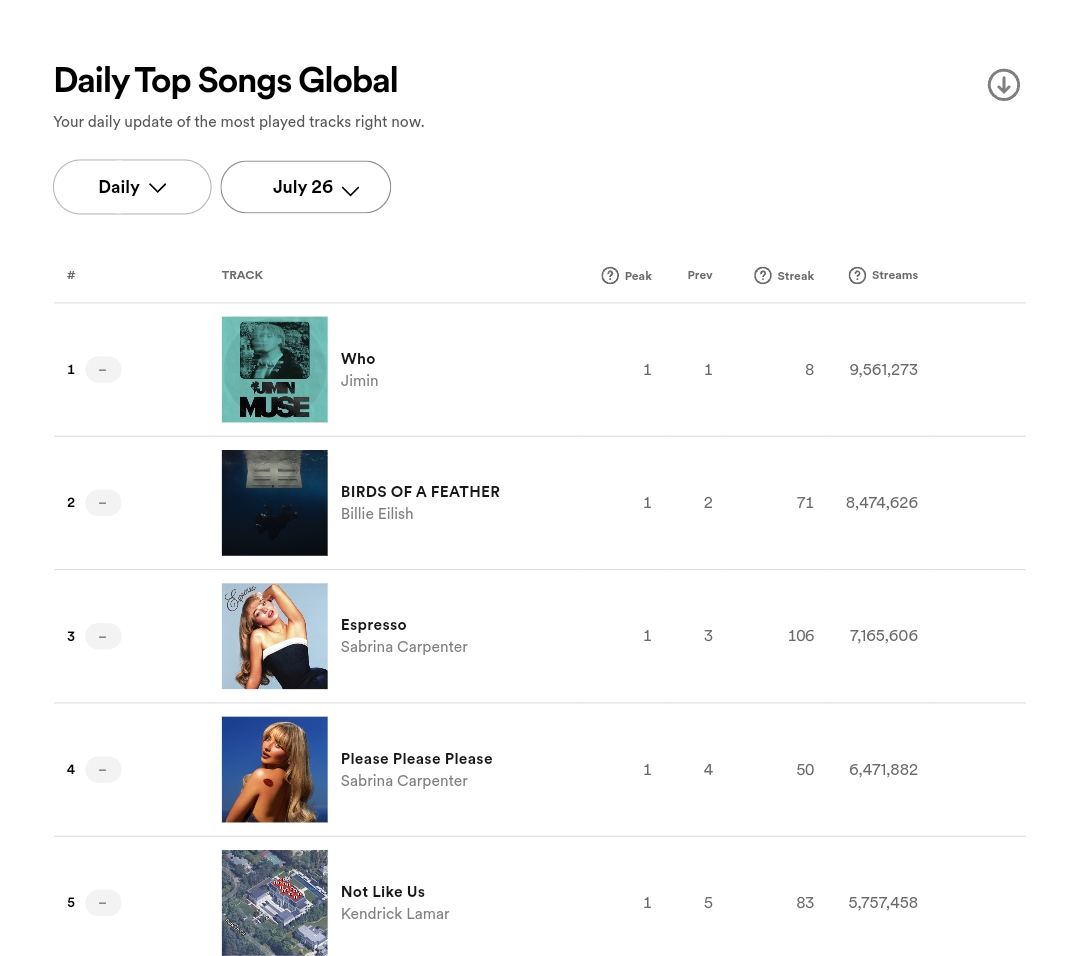Open artist link Billie Eilish
1080x956 pixels.
(377, 514)
